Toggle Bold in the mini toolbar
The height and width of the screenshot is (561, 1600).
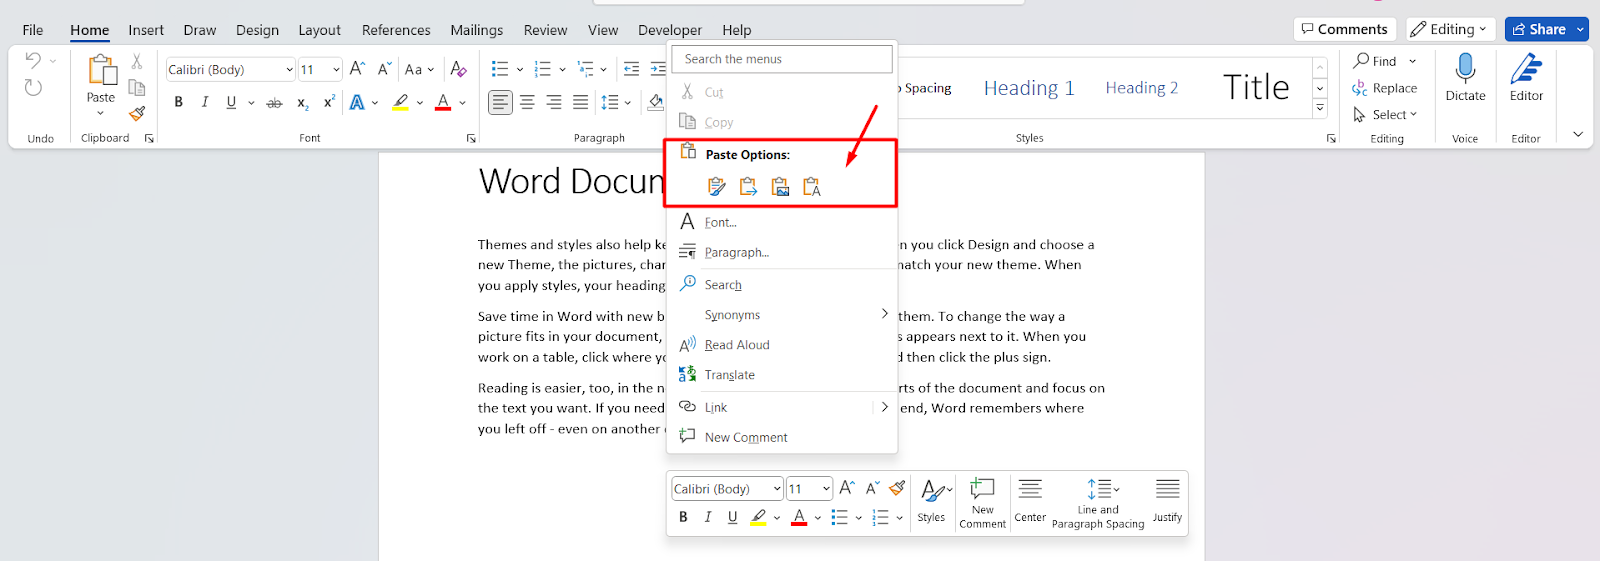683,517
